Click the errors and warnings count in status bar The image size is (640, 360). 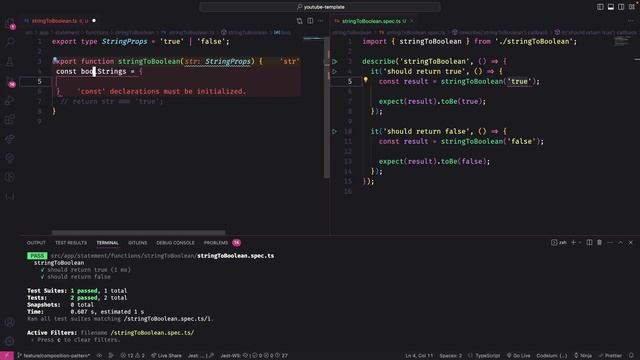[133, 356]
